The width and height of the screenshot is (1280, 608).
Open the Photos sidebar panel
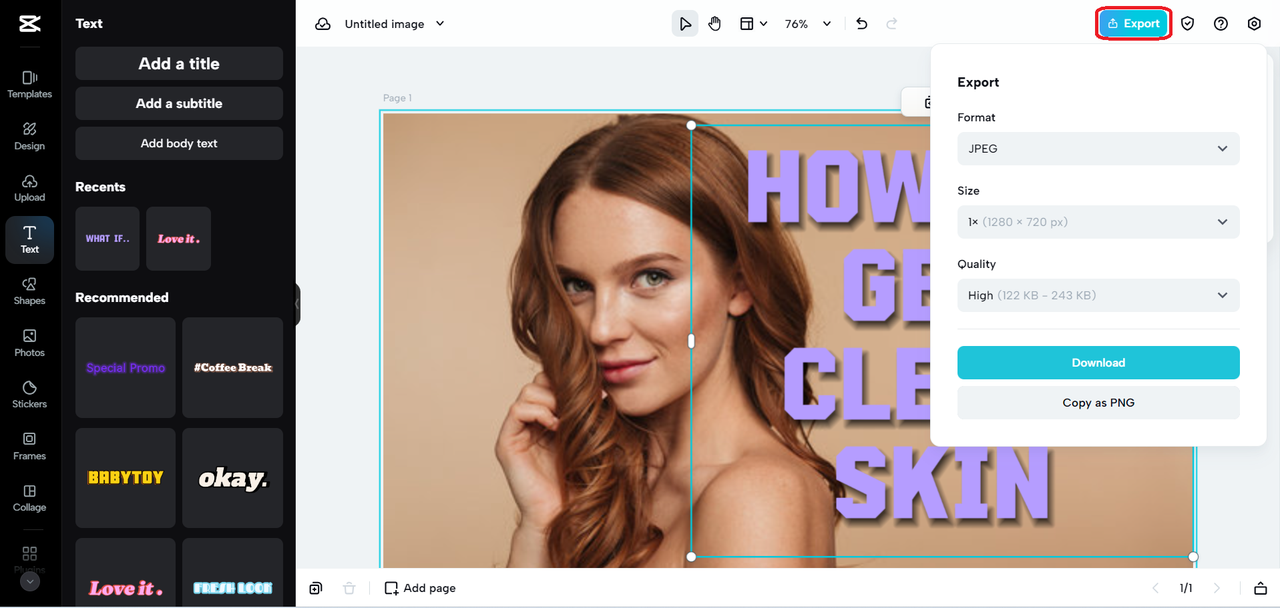tap(30, 343)
